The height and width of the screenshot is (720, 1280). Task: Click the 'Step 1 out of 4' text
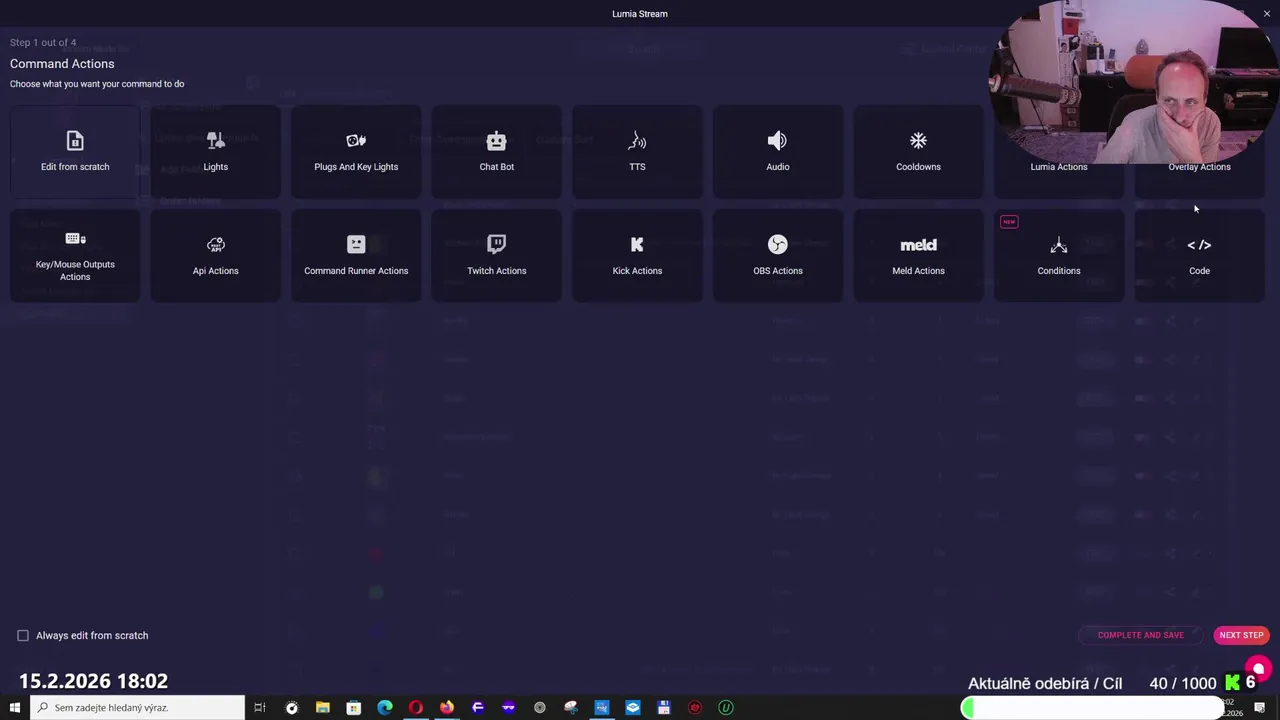point(43,43)
